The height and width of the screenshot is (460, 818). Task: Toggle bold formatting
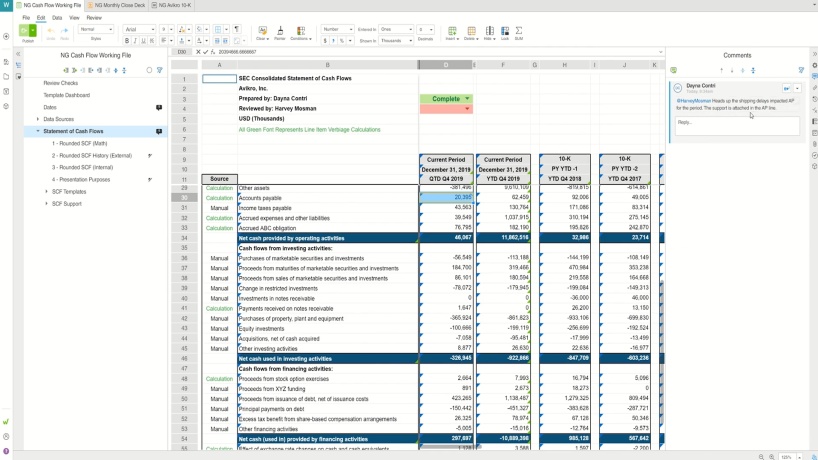(127, 41)
